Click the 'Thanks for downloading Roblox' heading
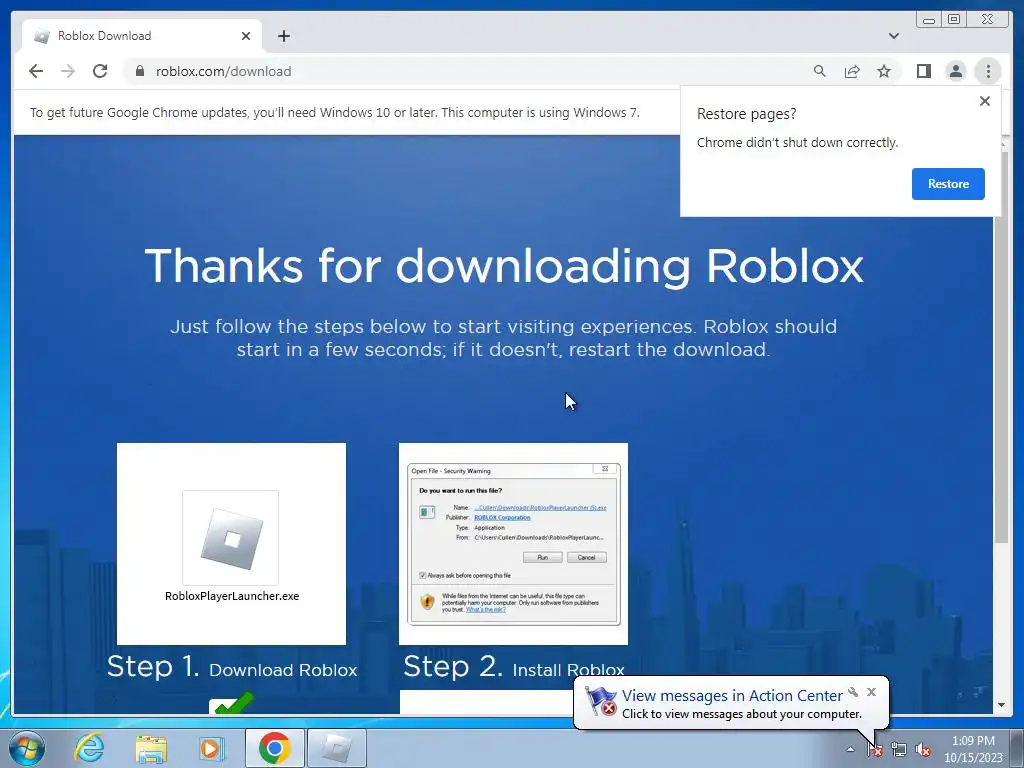This screenshot has width=1024, height=768. pos(504,266)
